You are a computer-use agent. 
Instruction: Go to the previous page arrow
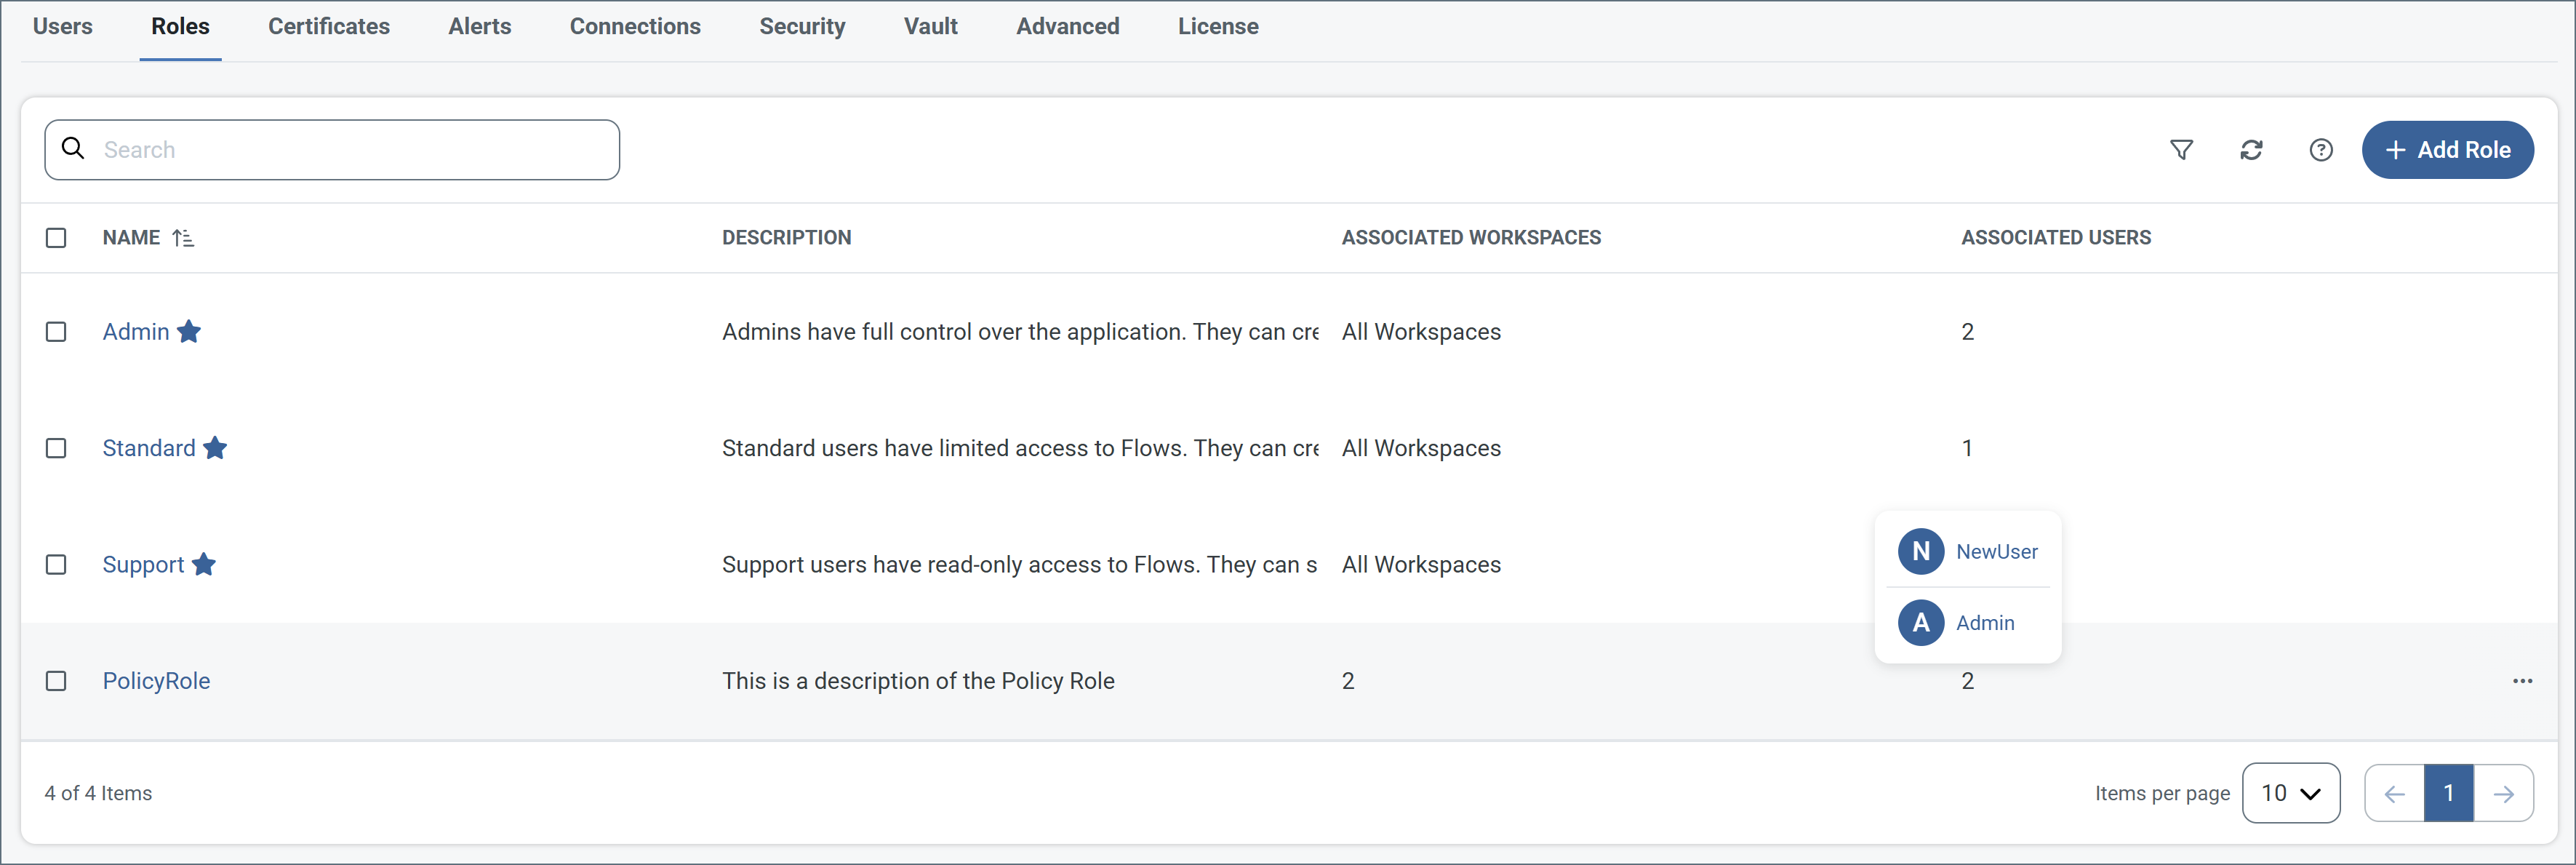(2394, 794)
